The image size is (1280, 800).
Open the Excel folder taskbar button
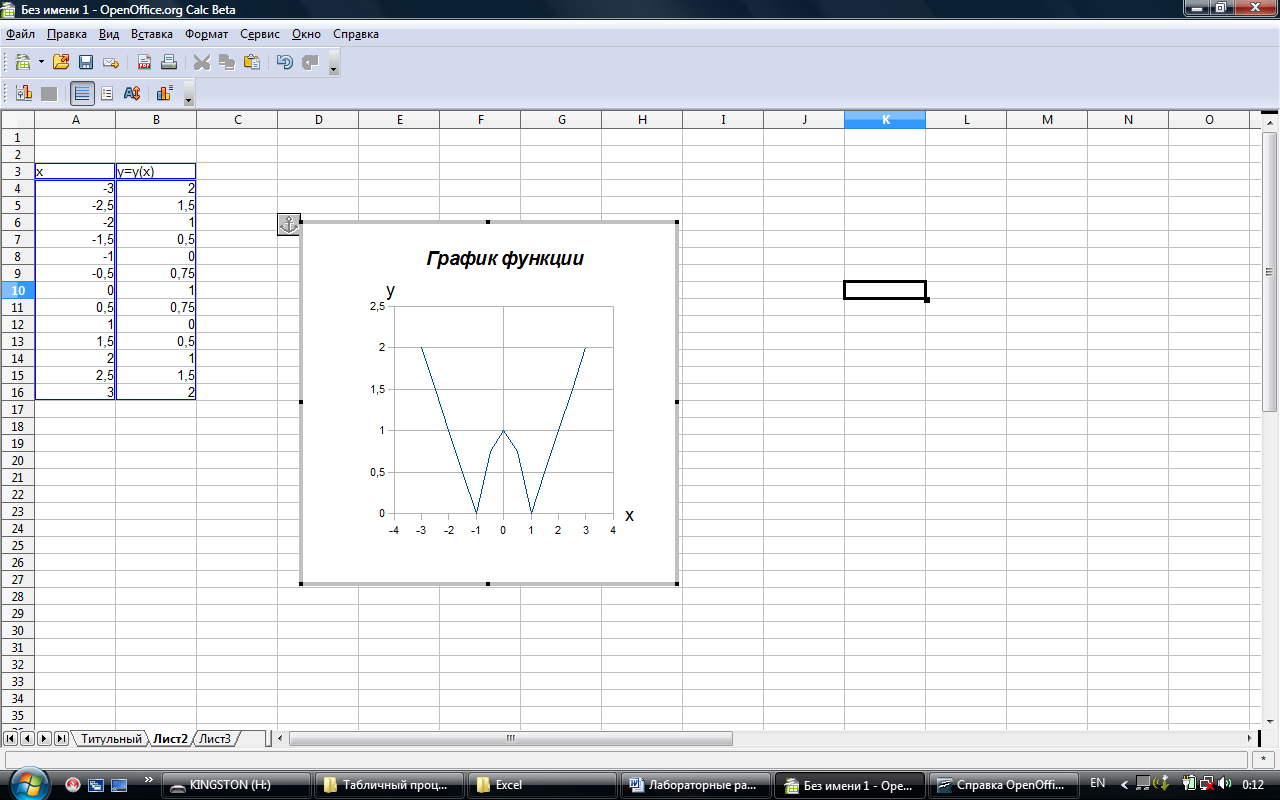point(542,785)
